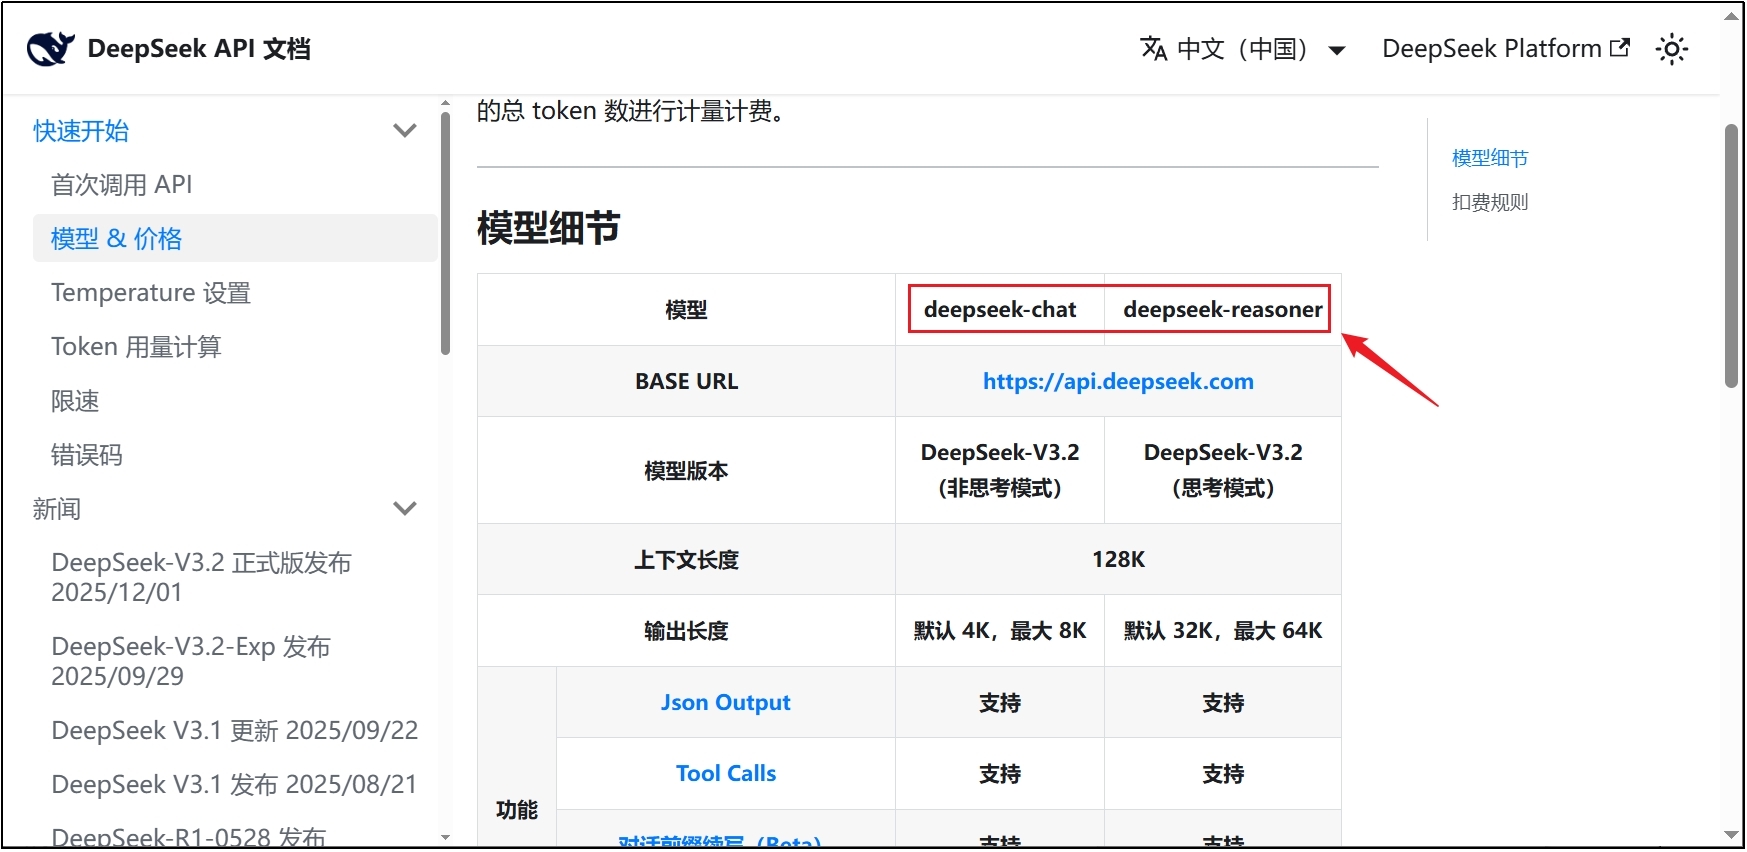
Task: Open DeepSeek V3.1 更新 2025/09/22 item
Action: (235, 730)
